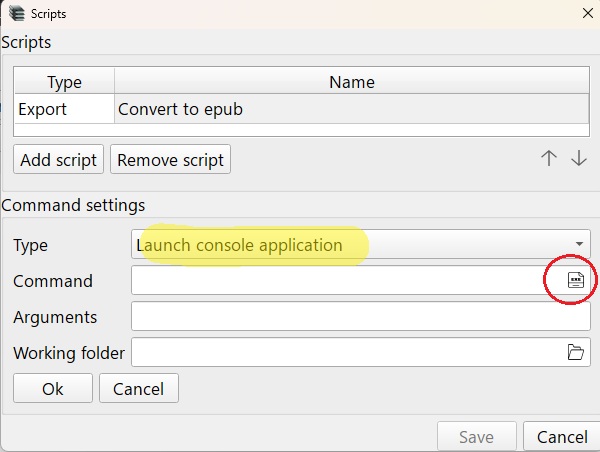Focus the Command input field

tap(347, 280)
